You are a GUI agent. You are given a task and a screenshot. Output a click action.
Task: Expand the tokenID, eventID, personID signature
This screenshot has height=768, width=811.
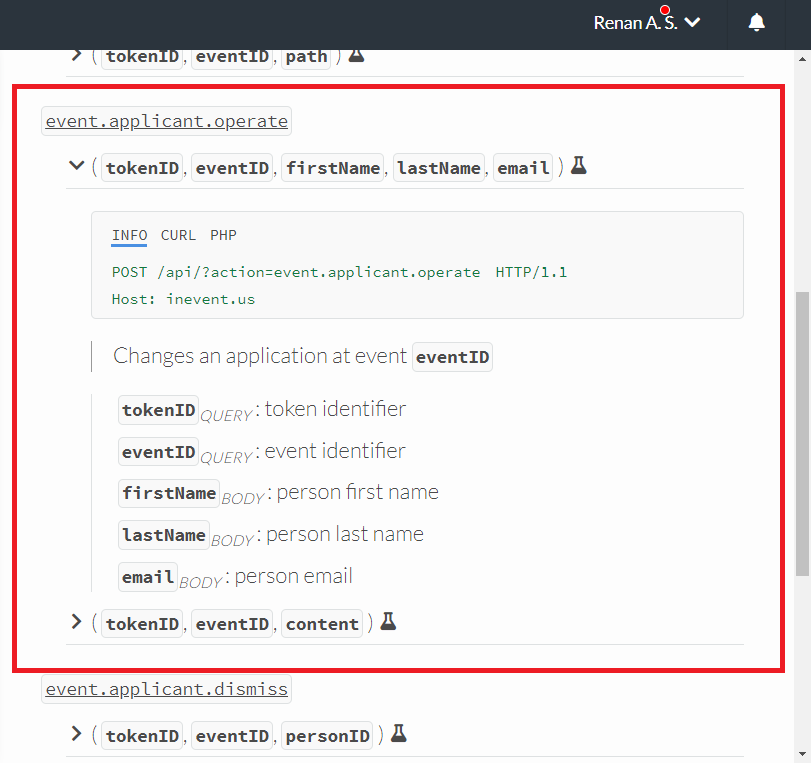76,733
